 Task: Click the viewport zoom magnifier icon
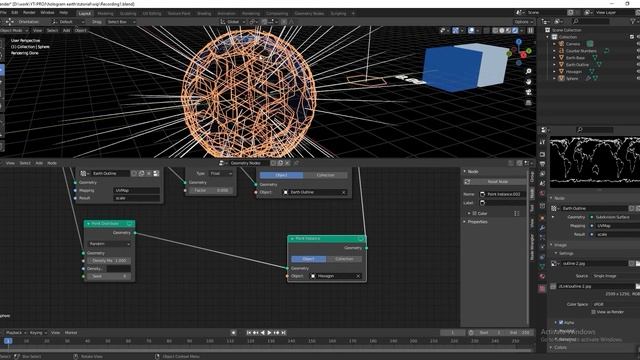(x=529, y=71)
